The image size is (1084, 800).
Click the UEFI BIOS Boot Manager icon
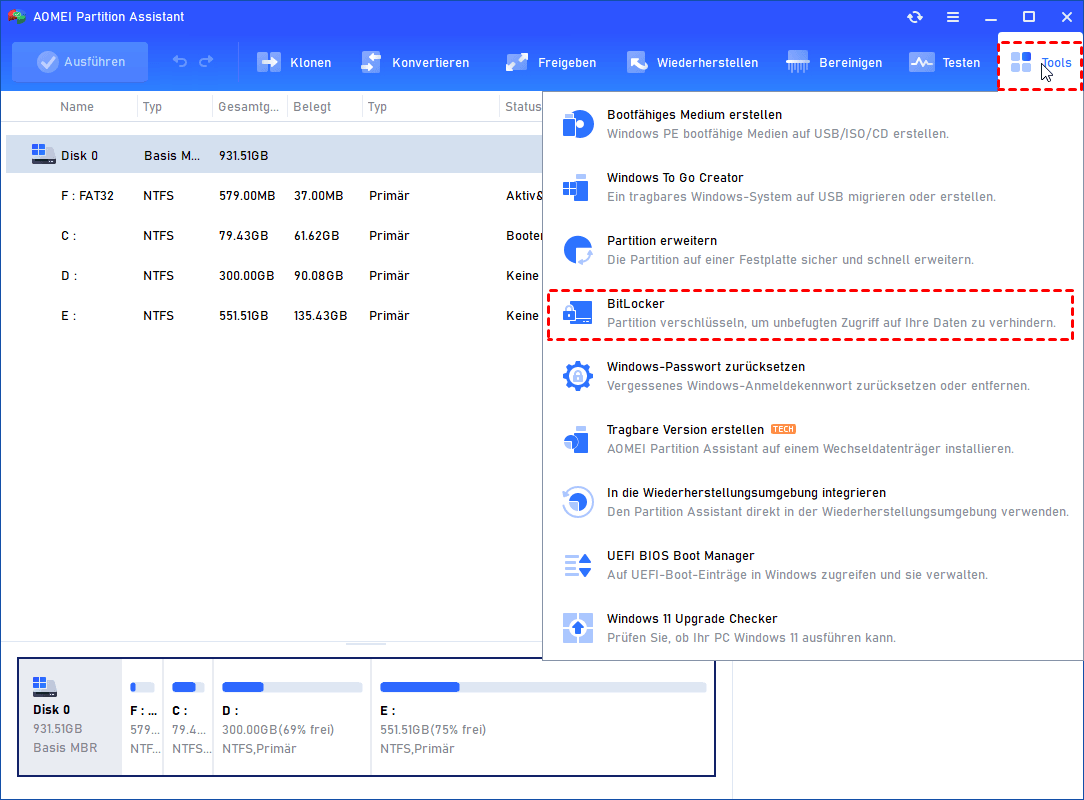(x=578, y=566)
